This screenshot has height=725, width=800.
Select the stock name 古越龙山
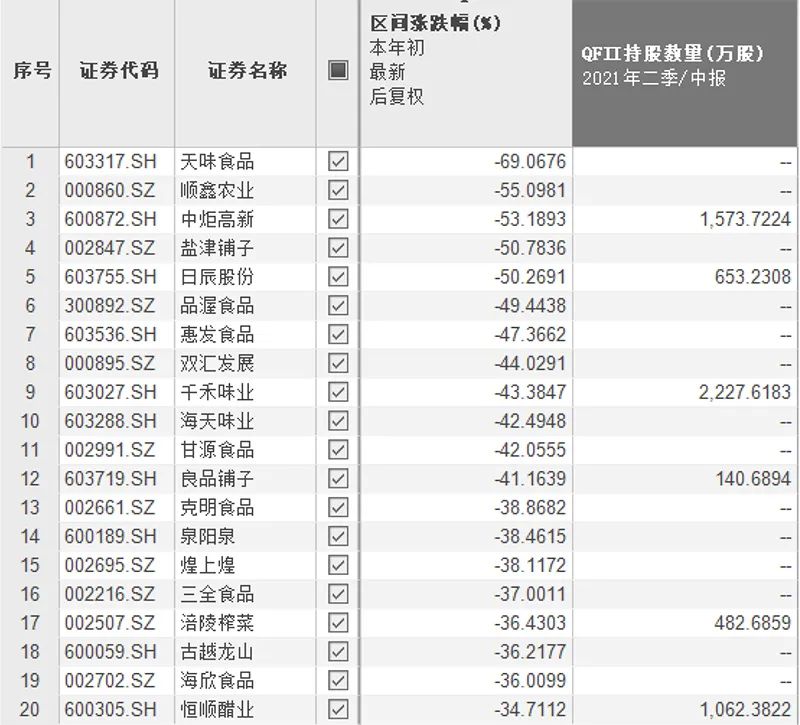click(x=217, y=652)
